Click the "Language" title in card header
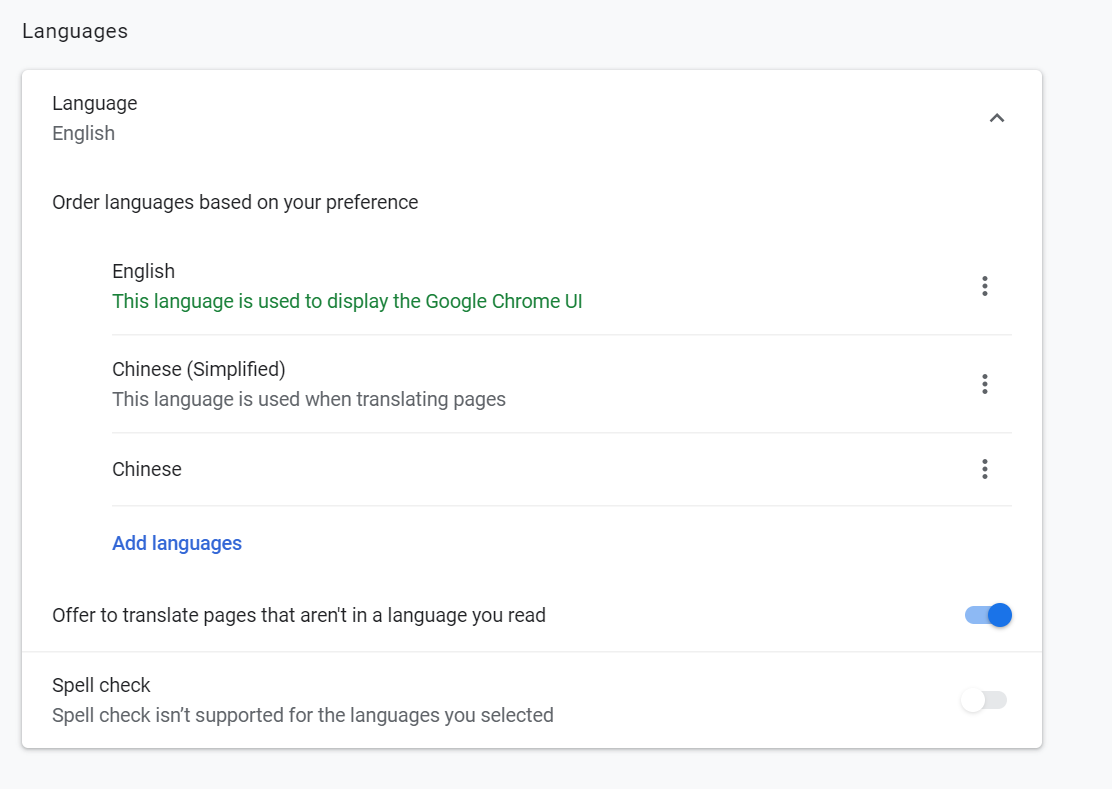 click(95, 103)
